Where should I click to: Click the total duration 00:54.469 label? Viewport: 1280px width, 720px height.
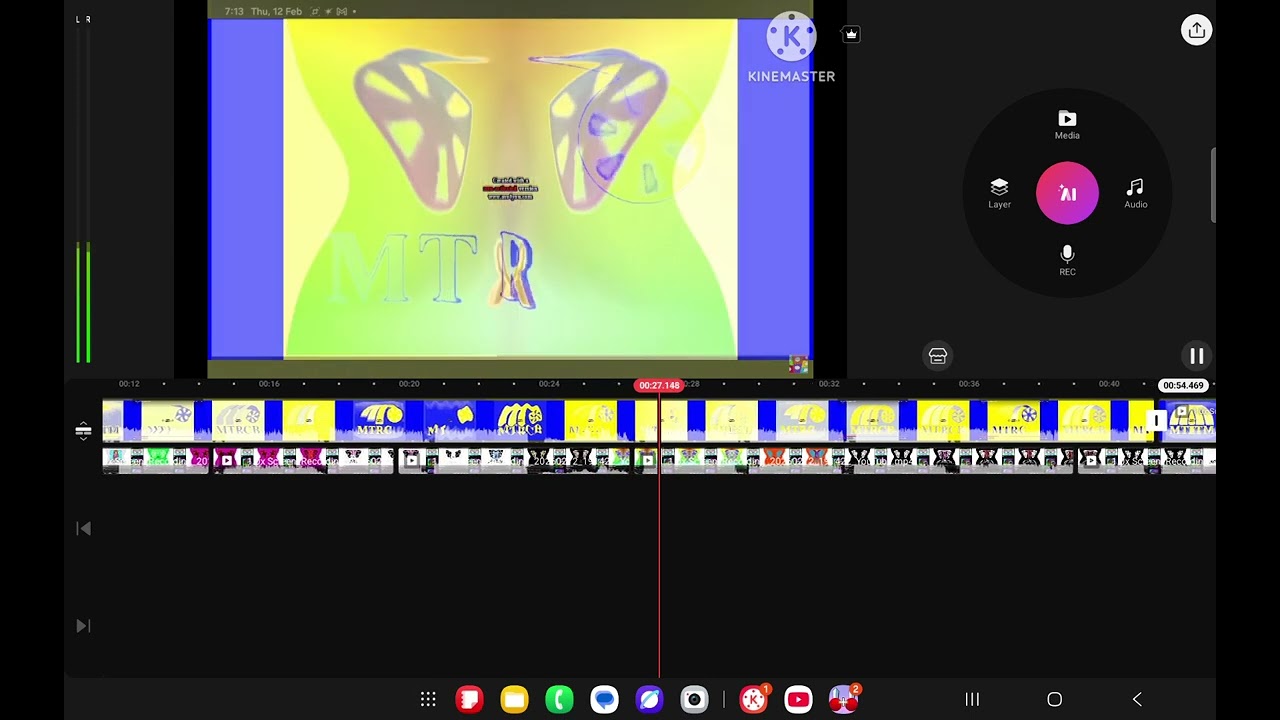coord(1183,385)
